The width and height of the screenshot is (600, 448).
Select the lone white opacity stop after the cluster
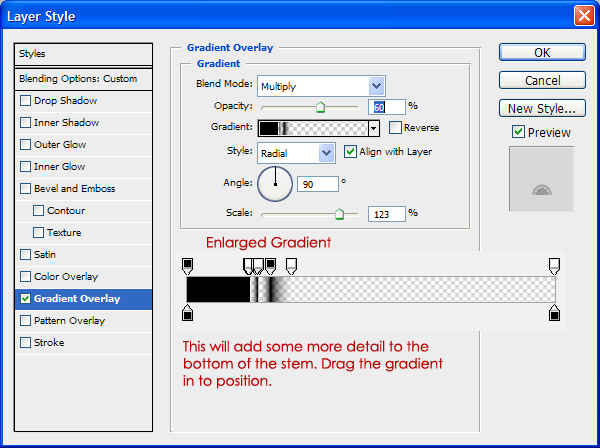click(x=292, y=266)
